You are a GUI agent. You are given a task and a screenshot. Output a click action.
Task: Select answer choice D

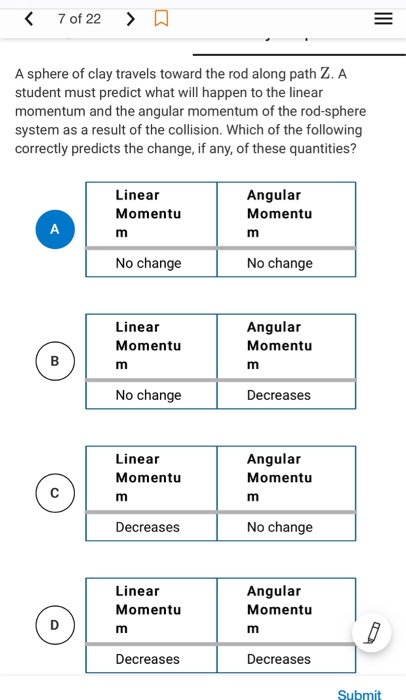[55, 625]
